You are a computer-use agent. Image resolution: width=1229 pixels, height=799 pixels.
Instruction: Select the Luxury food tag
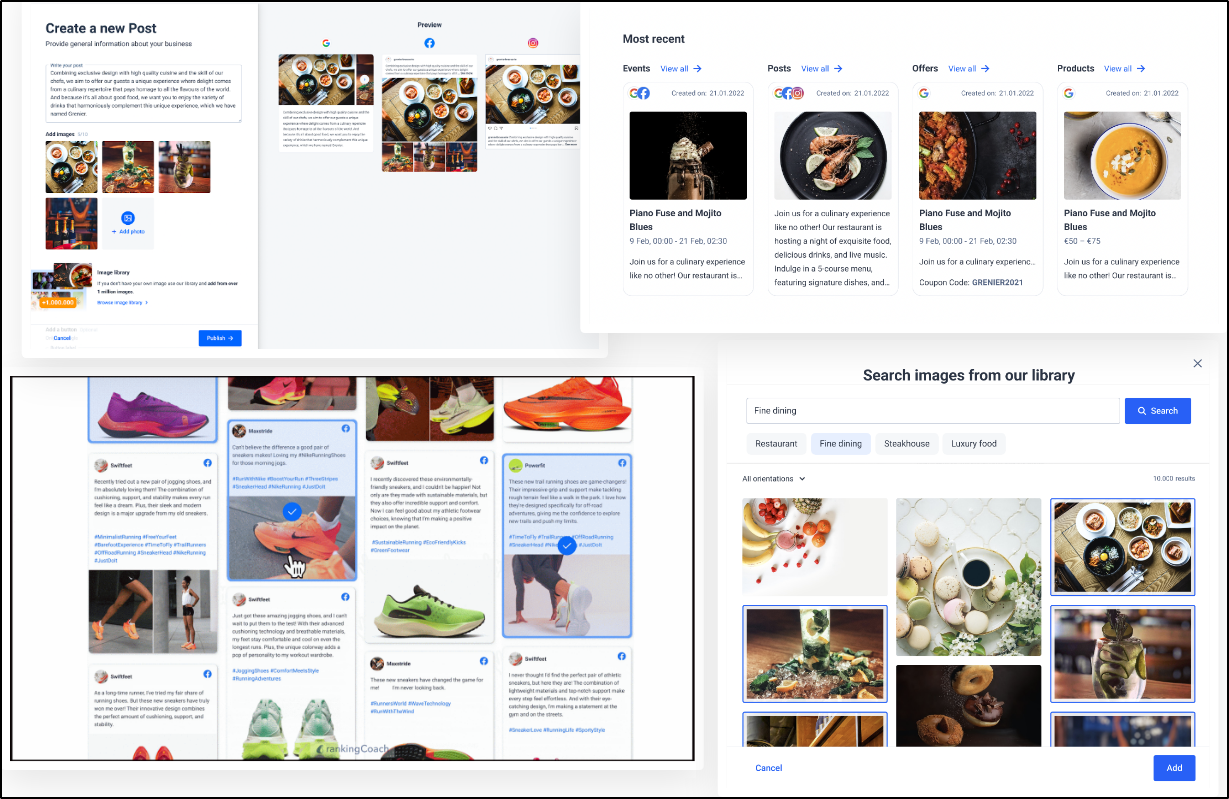point(973,444)
